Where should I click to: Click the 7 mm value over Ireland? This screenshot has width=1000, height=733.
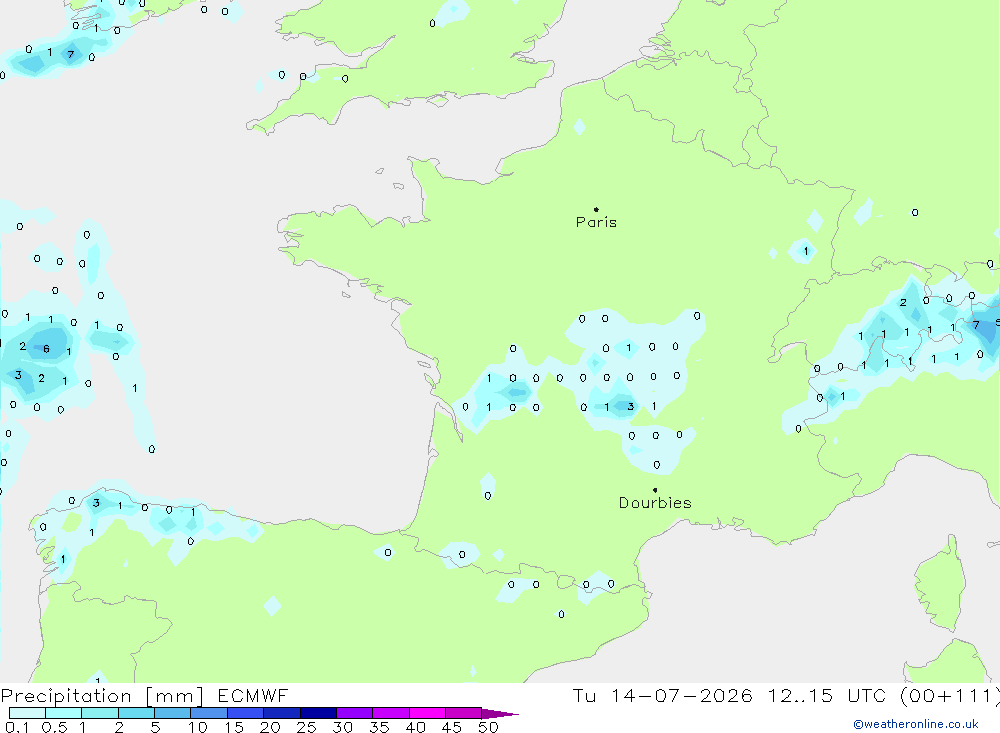point(71,54)
